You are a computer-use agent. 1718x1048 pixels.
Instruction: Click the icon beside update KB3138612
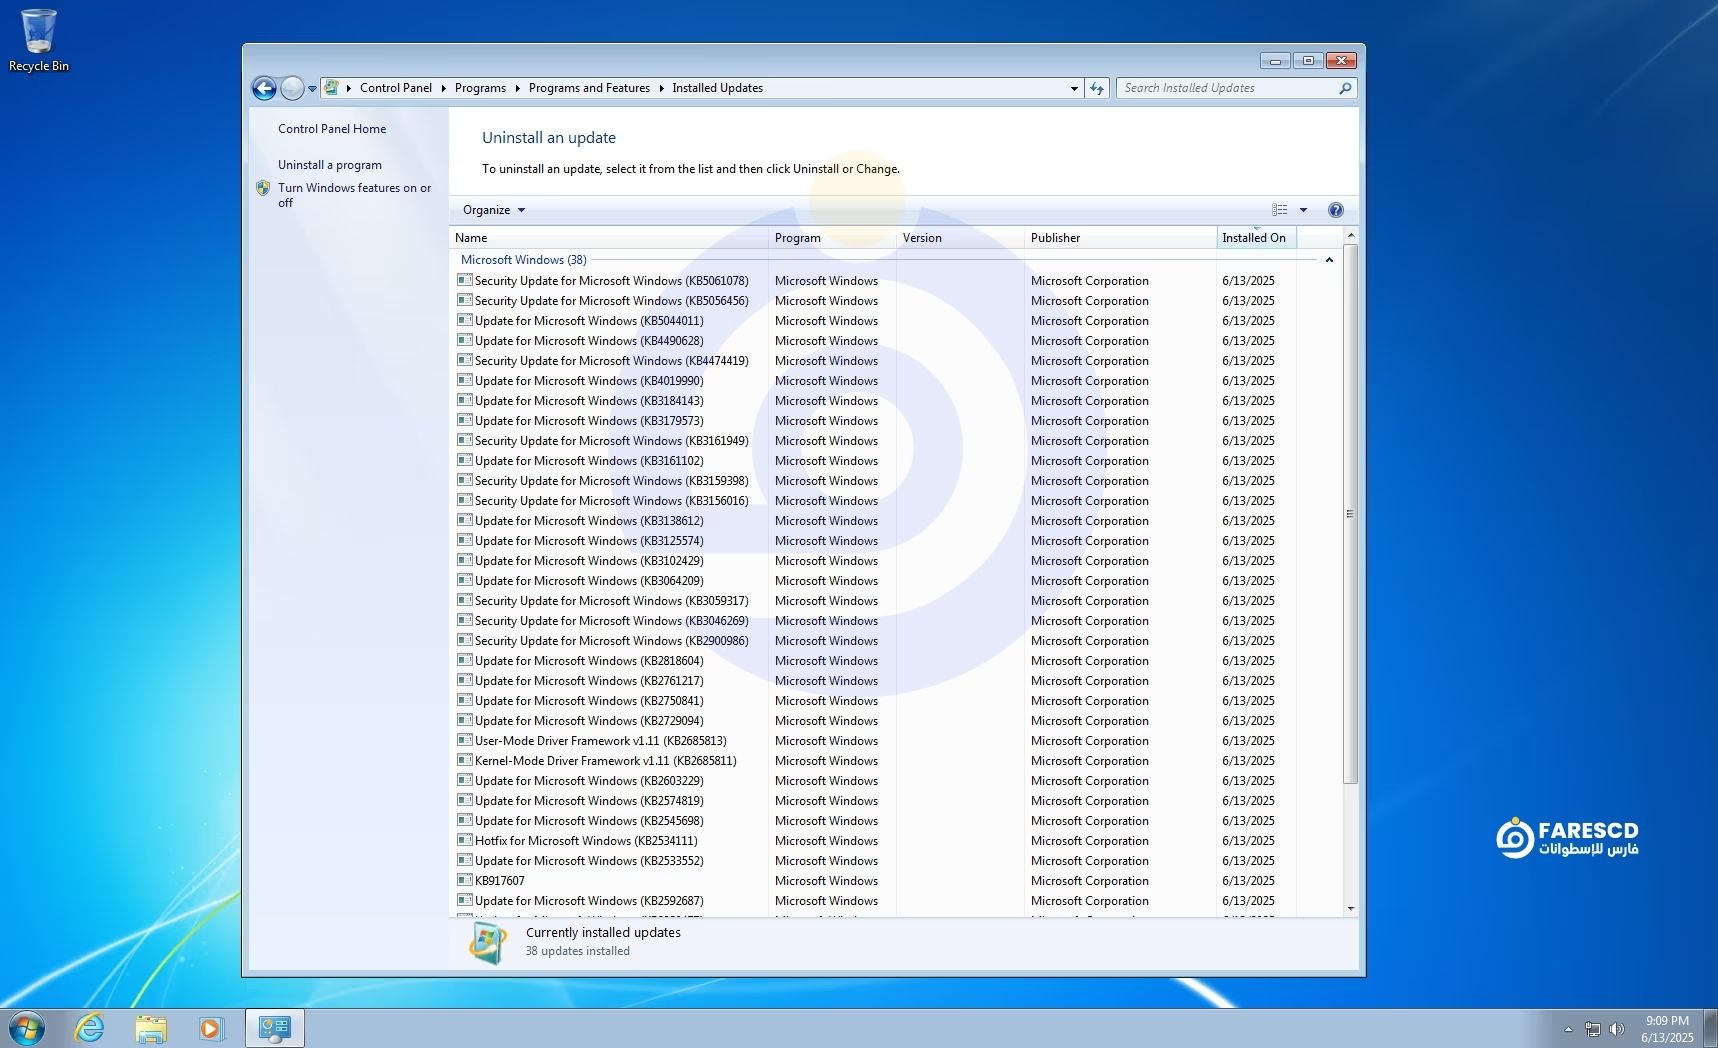pos(464,520)
